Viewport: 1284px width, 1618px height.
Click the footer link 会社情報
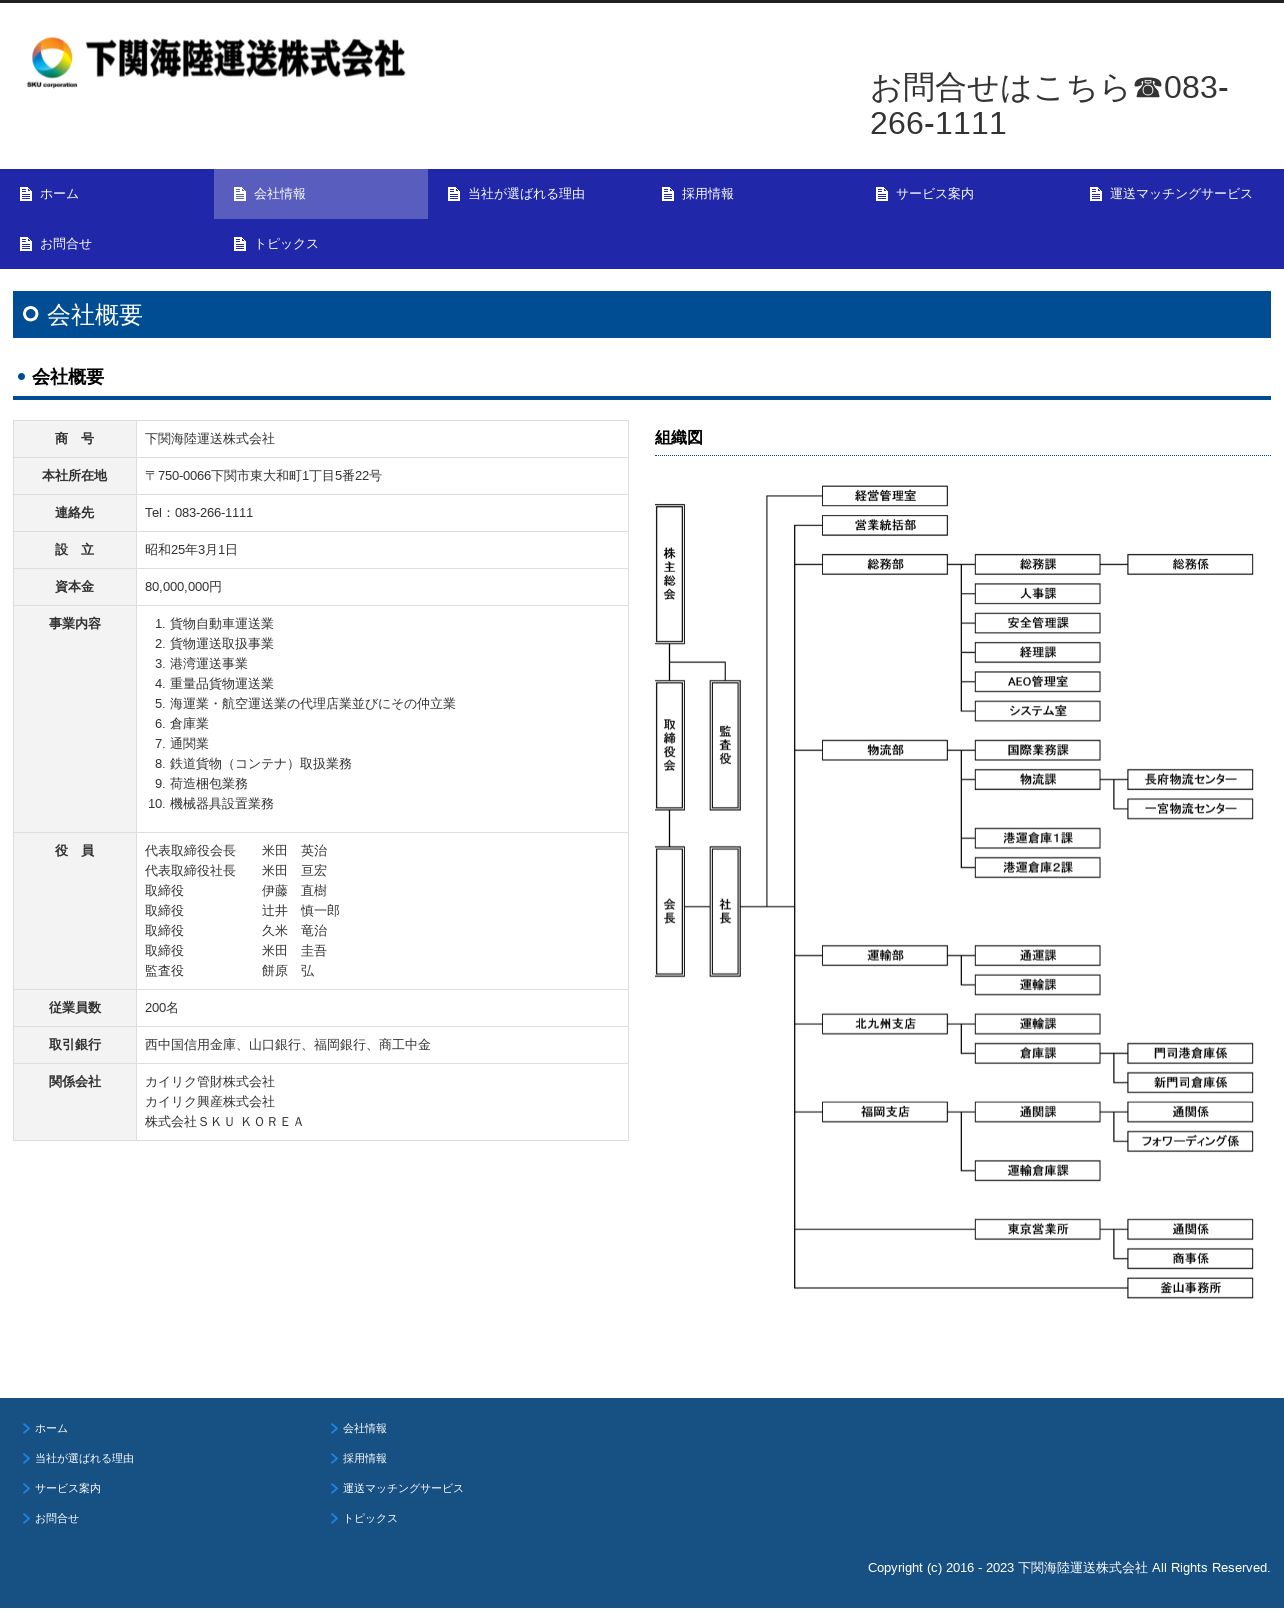365,1428
